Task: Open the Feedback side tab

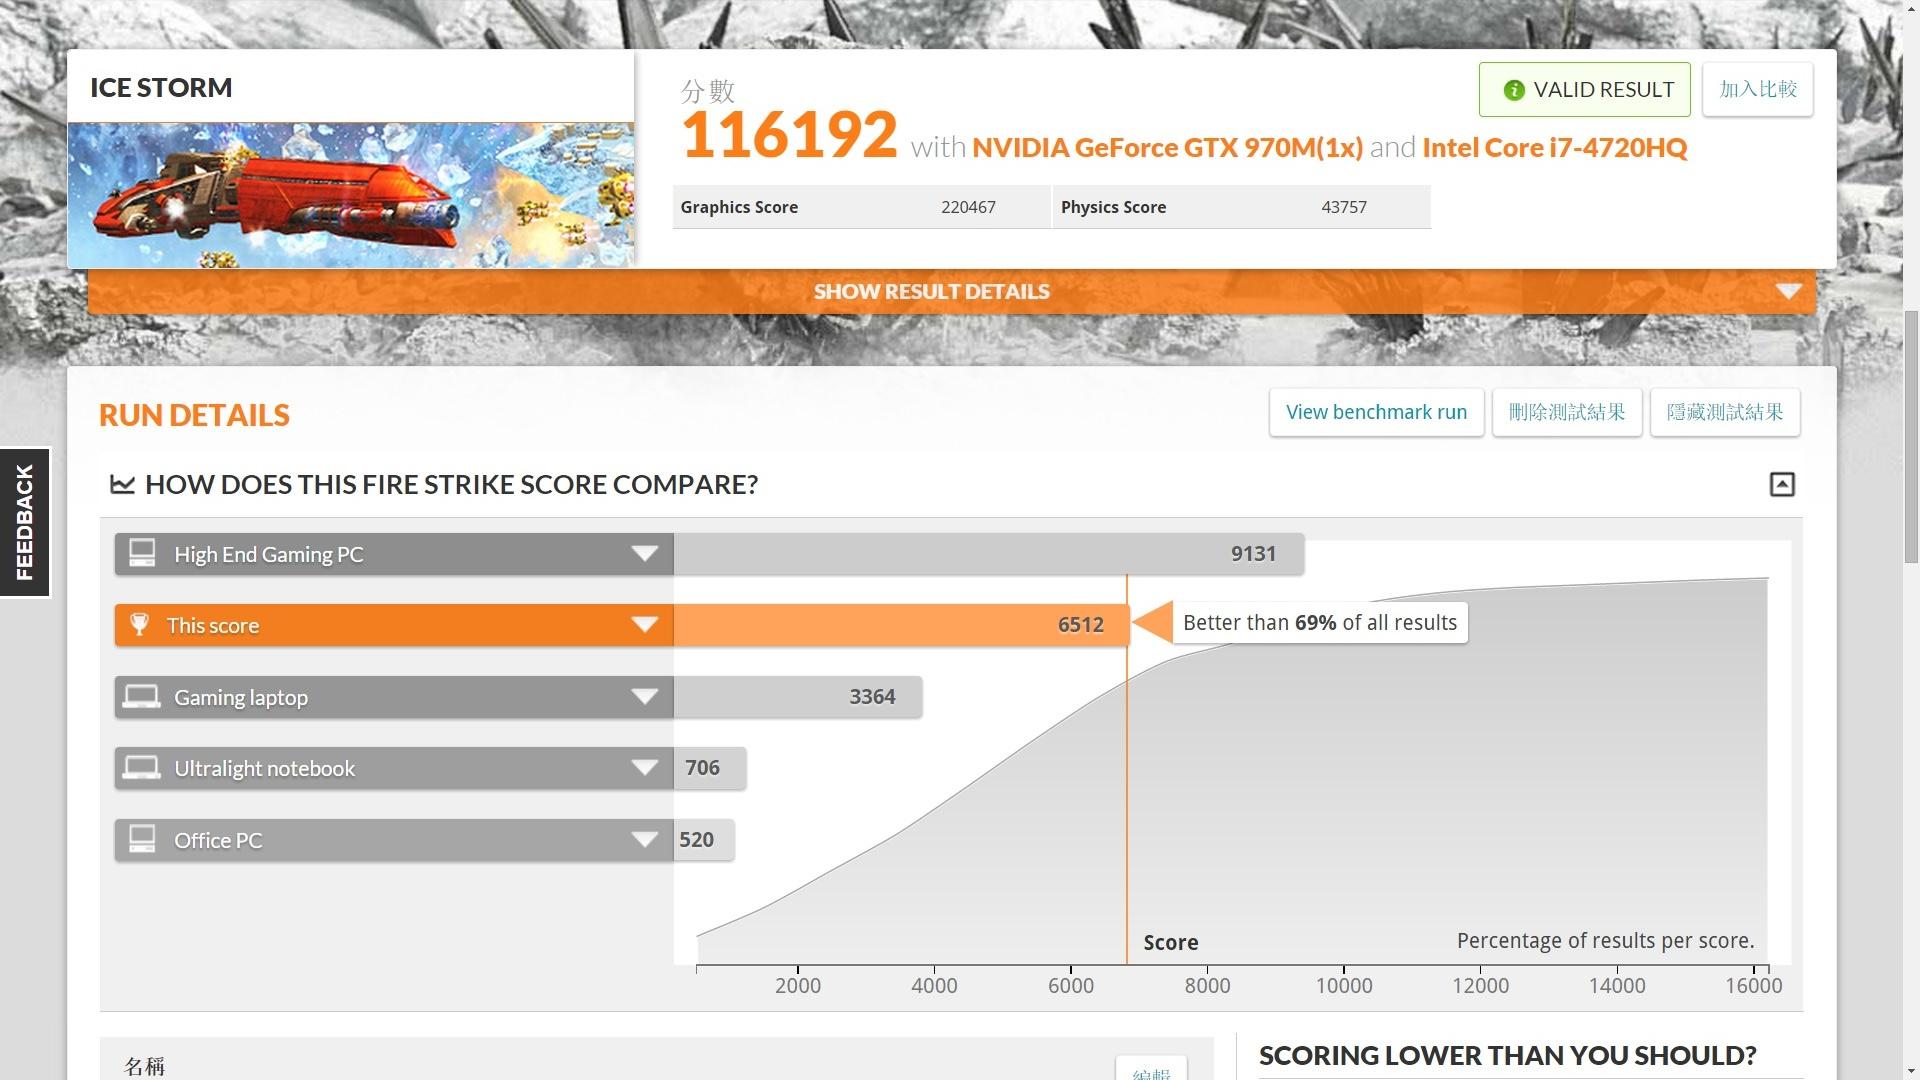Action: (x=25, y=522)
